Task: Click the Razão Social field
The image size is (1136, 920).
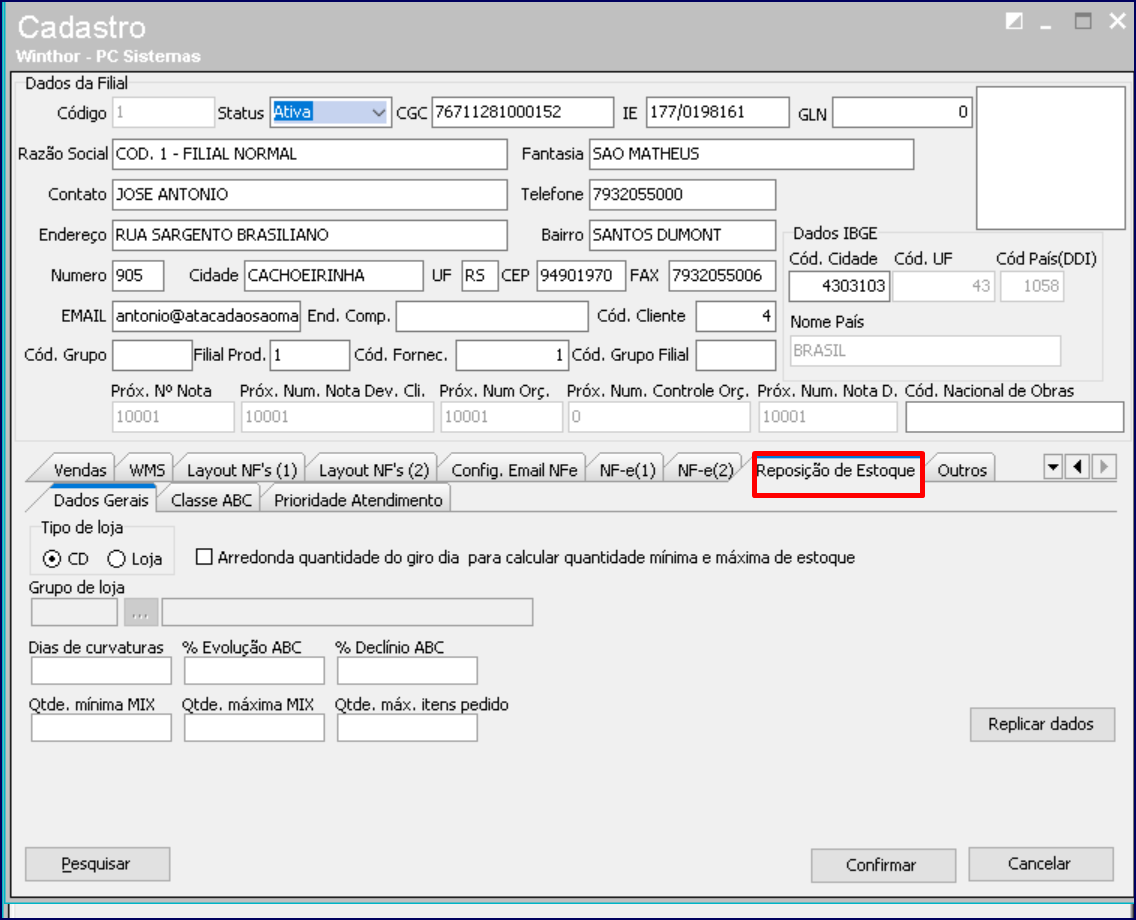Action: click(309, 154)
